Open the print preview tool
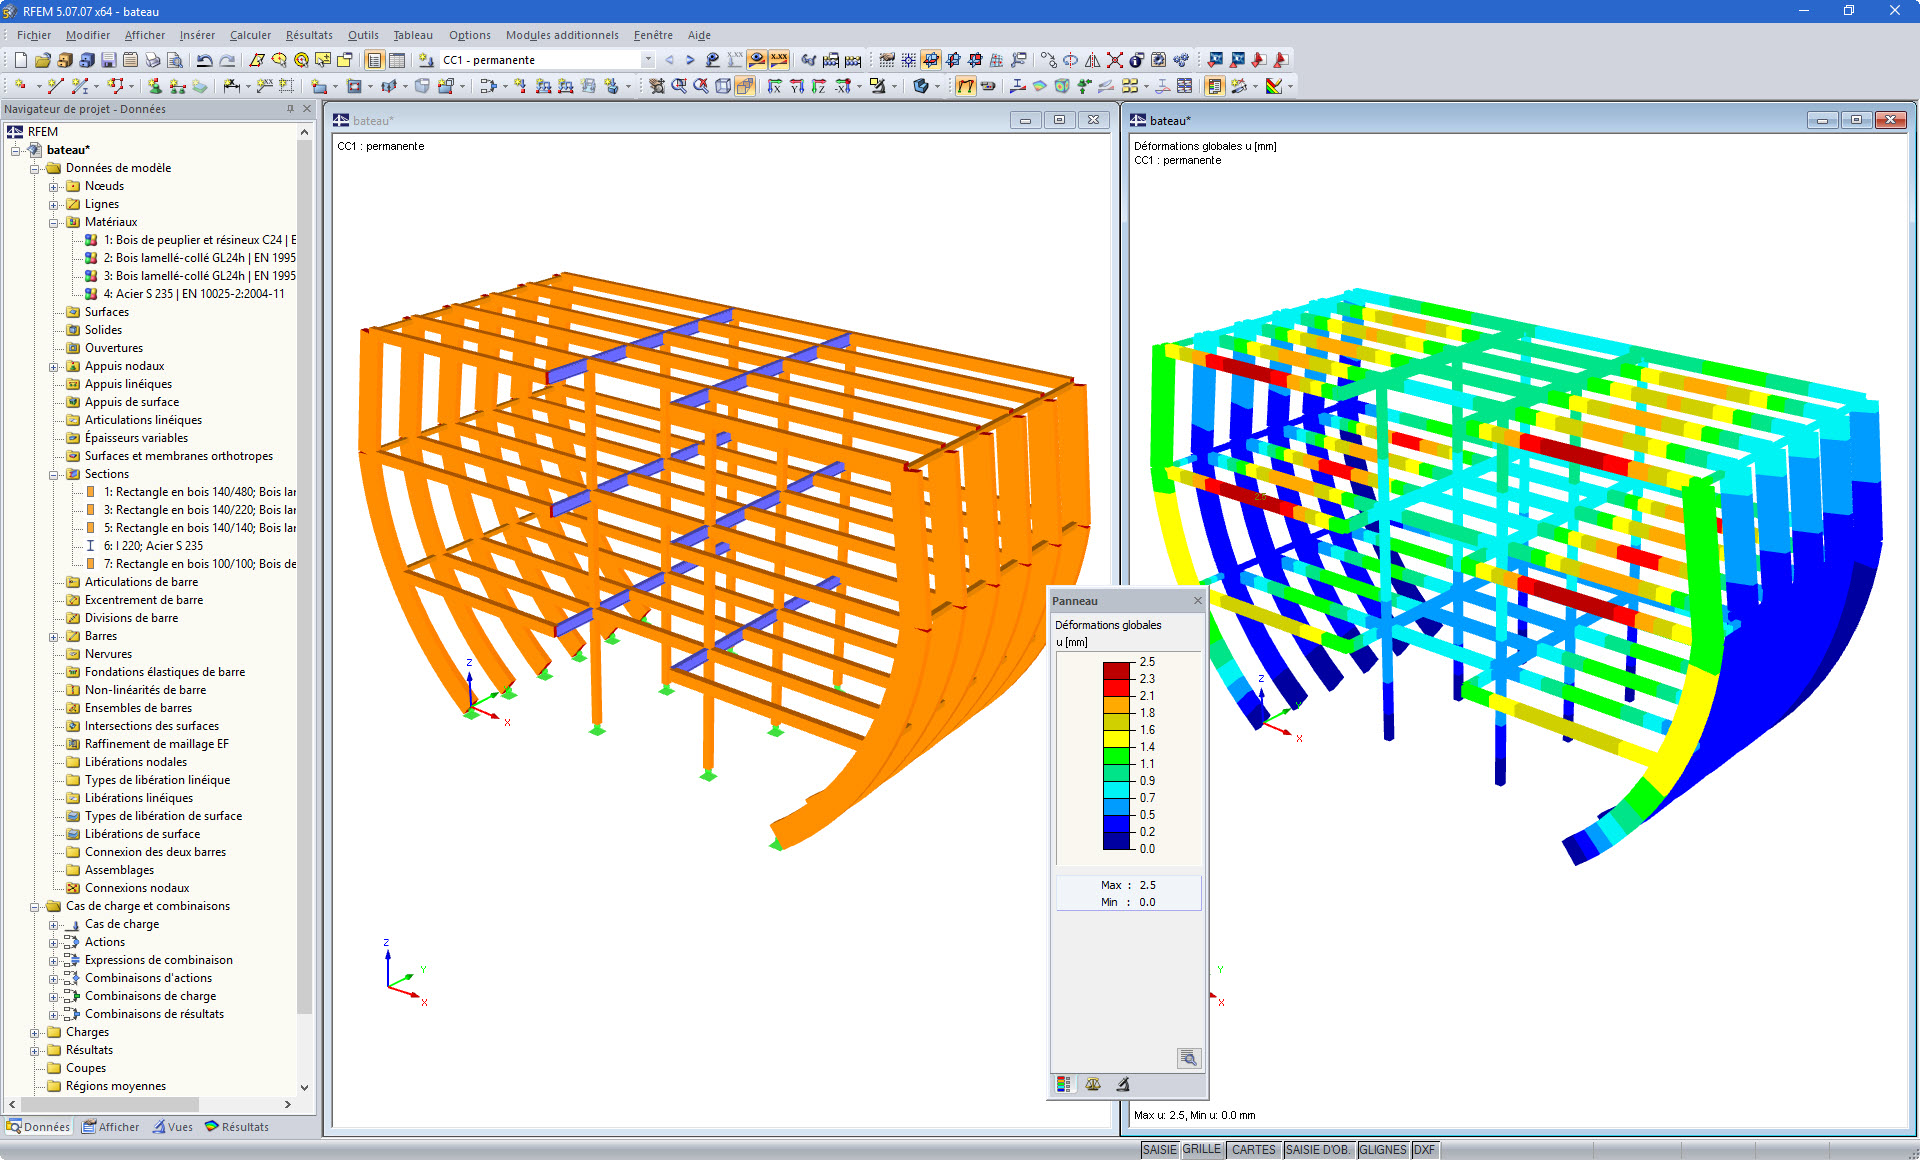1920x1160 pixels. 175,60
